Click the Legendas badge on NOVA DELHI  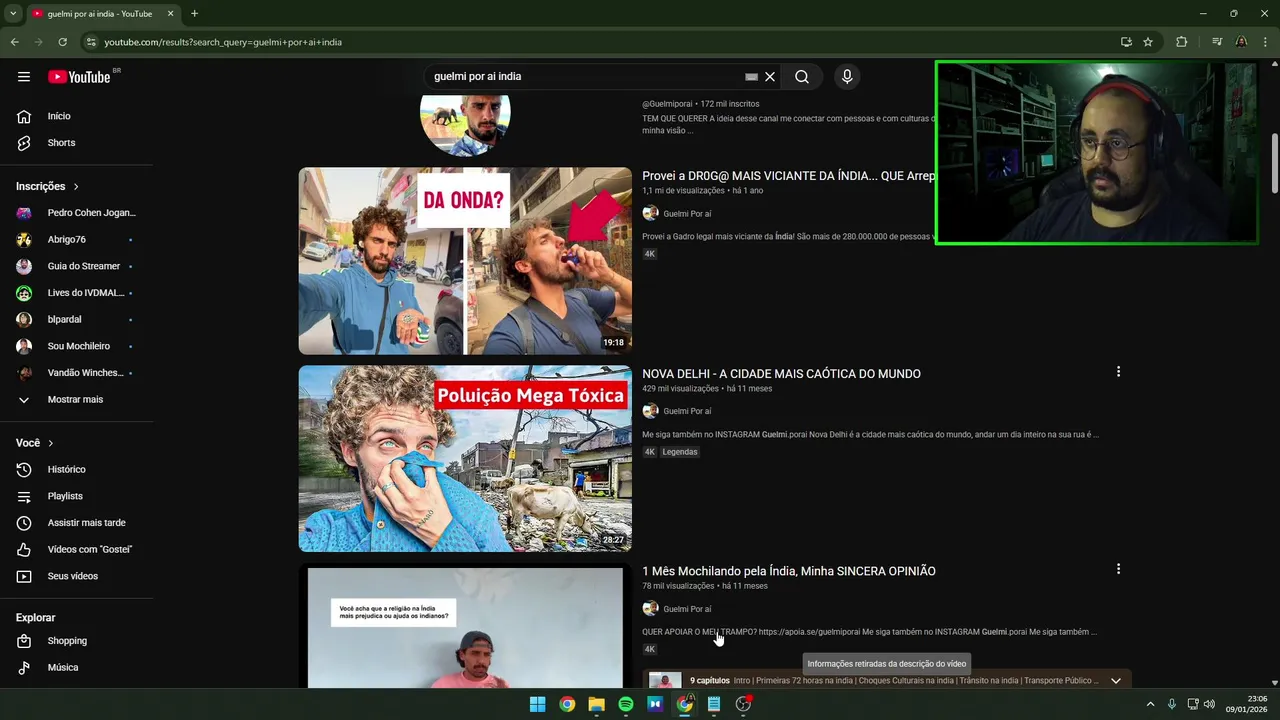pyautogui.click(x=680, y=452)
